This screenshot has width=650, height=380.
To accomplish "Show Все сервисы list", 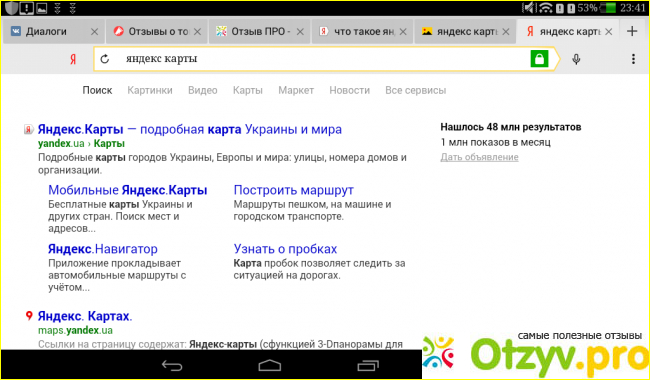I will tap(416, 90).
